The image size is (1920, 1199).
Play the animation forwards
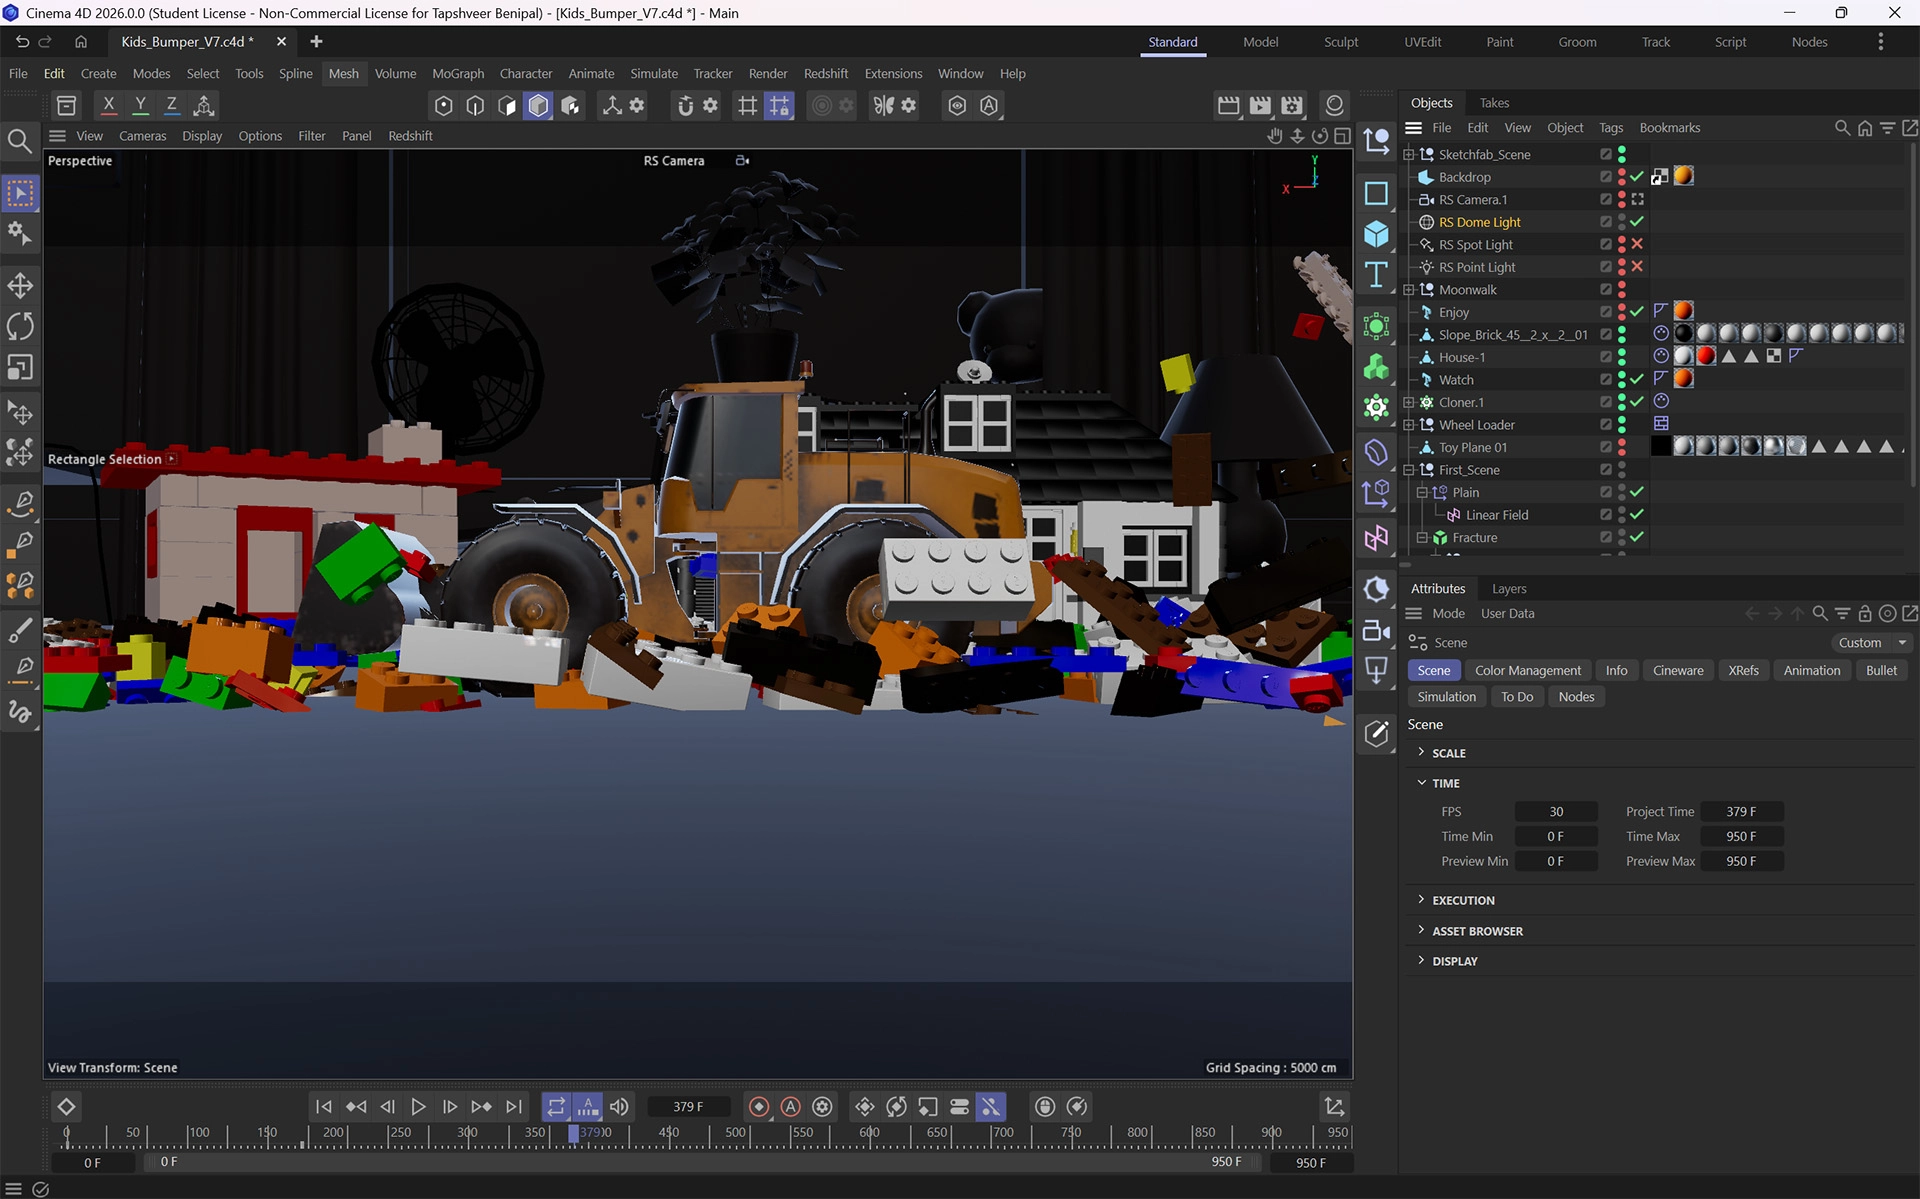(x=418, y=1107)
